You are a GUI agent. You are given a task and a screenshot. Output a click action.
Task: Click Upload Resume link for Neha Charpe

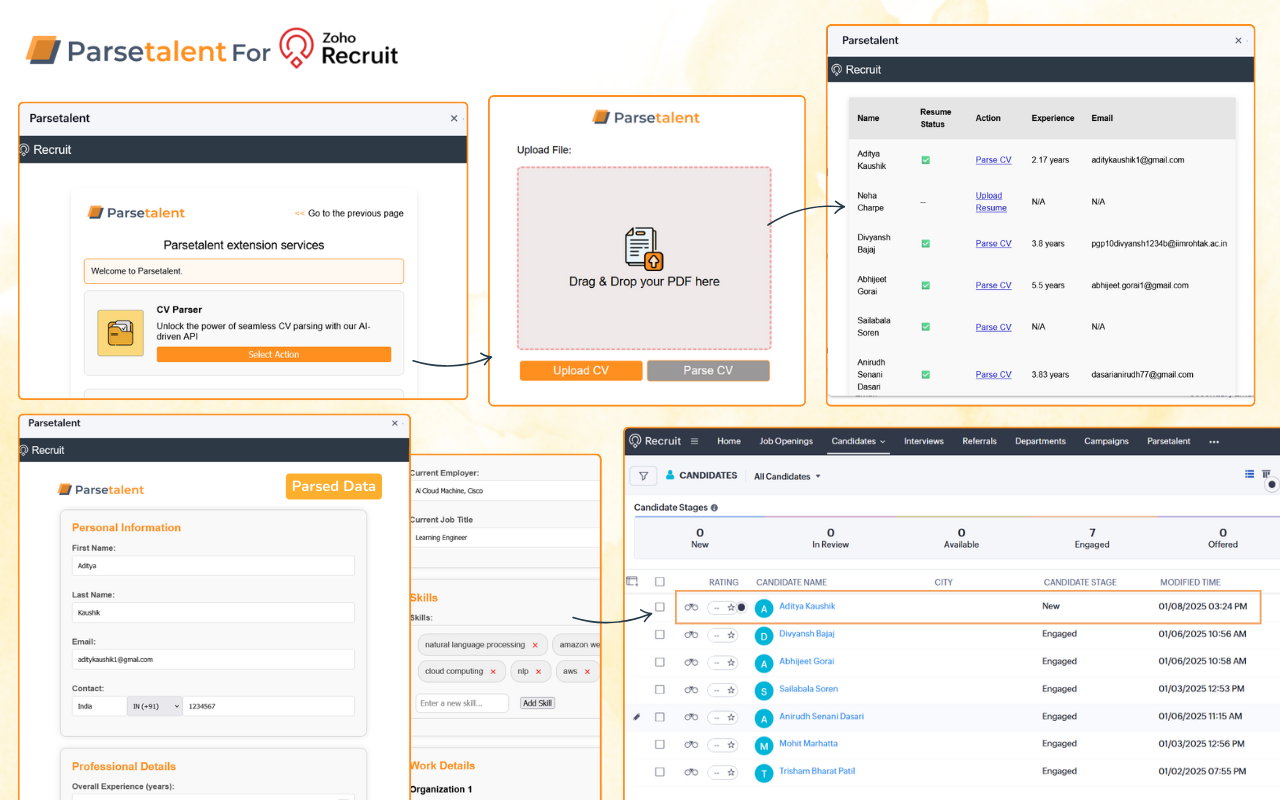point(991,202)
